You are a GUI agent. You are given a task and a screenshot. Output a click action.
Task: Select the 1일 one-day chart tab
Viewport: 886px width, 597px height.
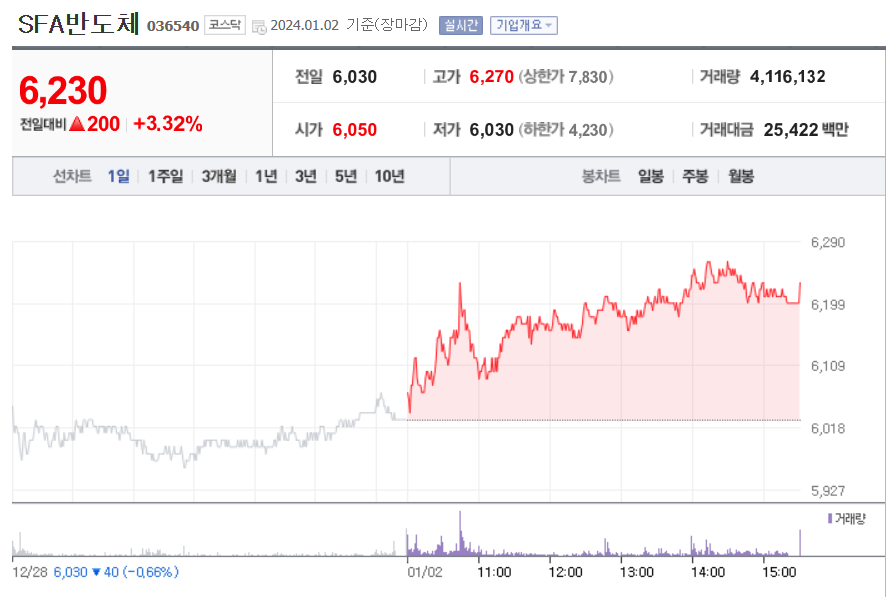117,176
